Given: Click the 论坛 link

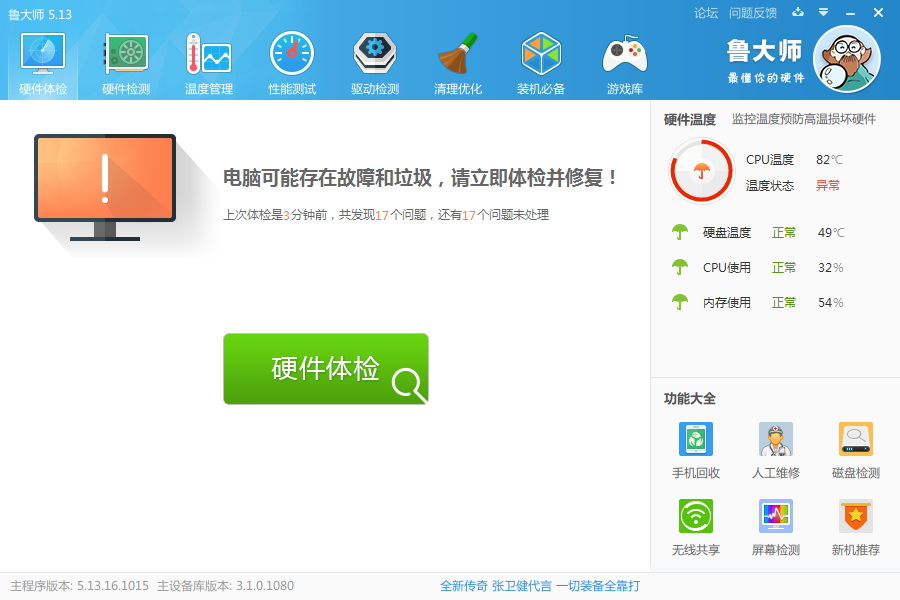Looking at the screenshot, I should pos(705,13).
